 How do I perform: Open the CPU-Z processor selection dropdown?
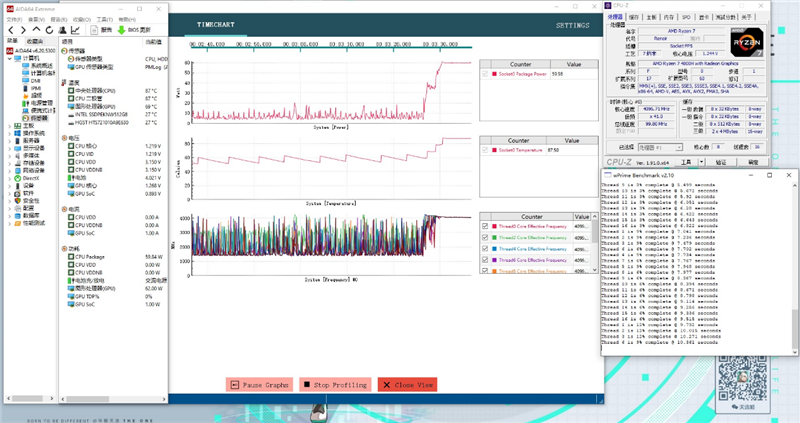coord(660,147)
